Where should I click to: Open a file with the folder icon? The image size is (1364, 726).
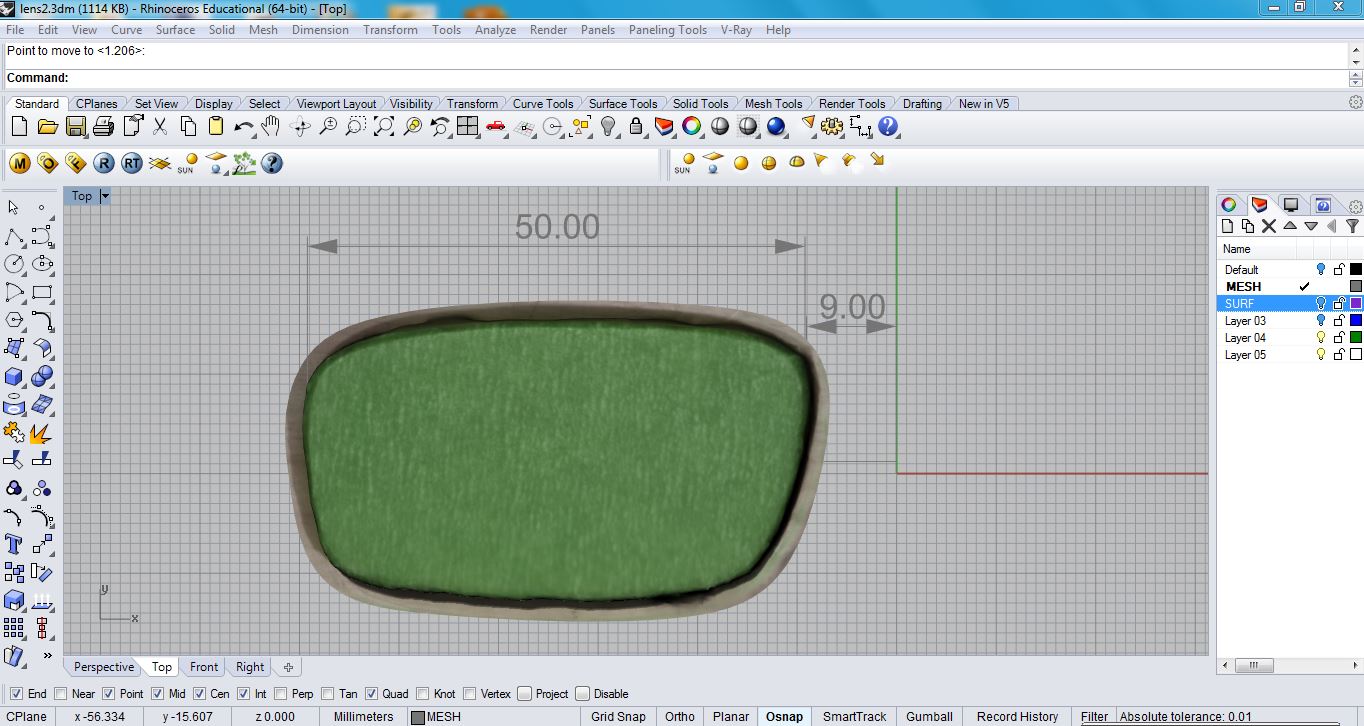pos(47,127)
